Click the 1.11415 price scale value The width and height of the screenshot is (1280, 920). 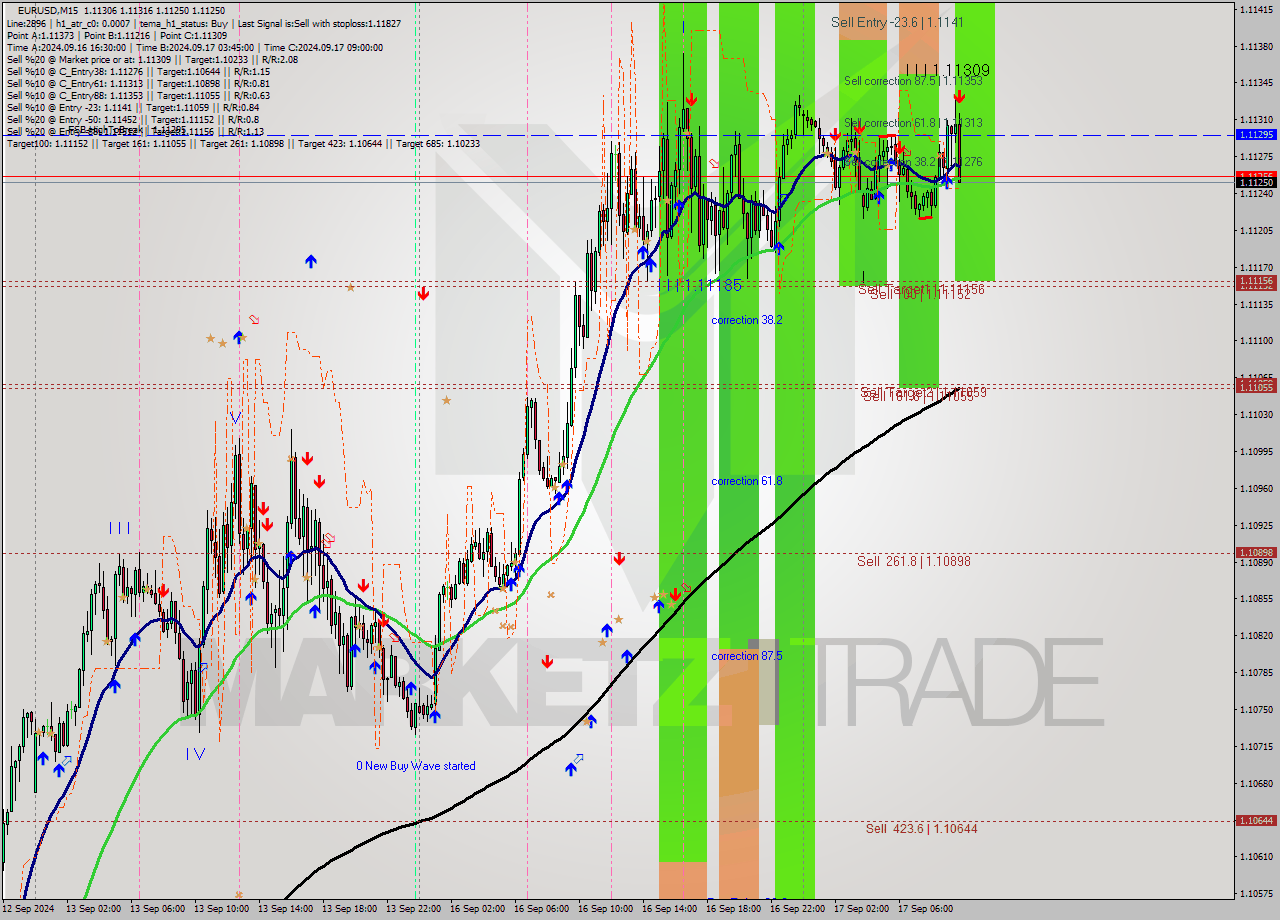click(1256, 9)
